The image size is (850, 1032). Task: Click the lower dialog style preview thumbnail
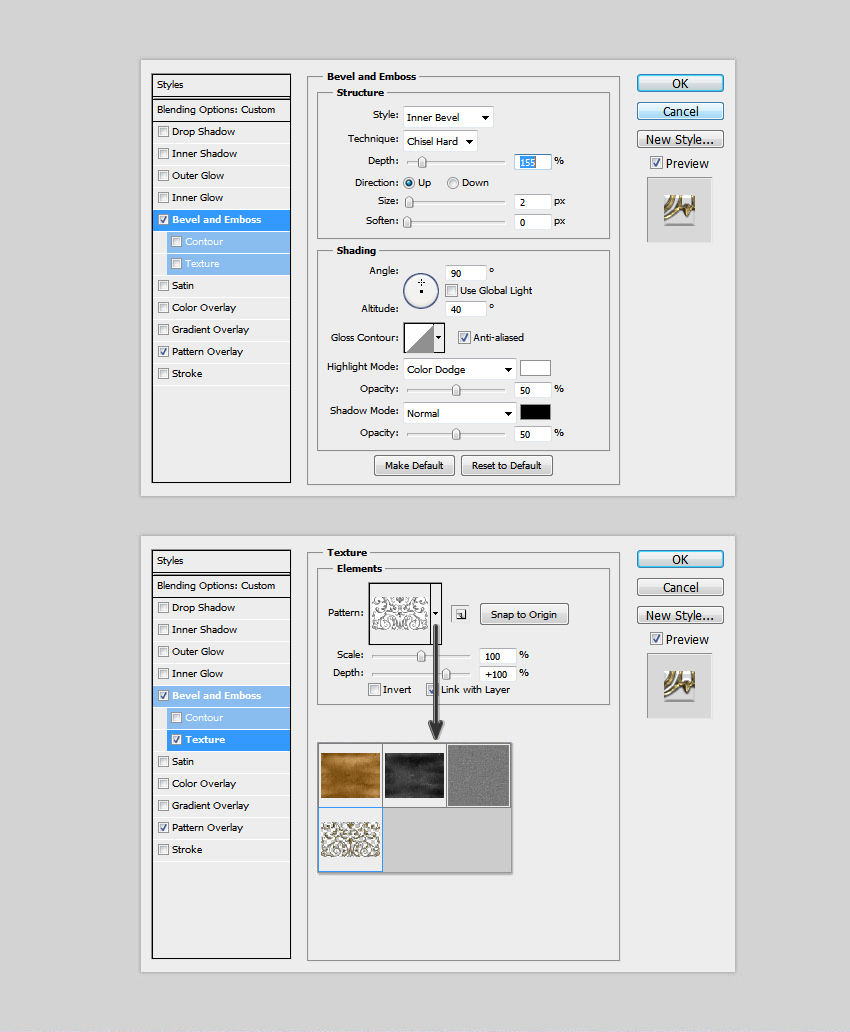coord(679,686)
